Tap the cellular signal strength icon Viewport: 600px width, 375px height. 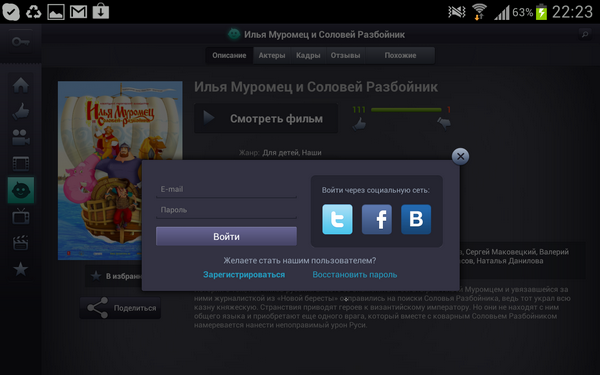point(502,13)
